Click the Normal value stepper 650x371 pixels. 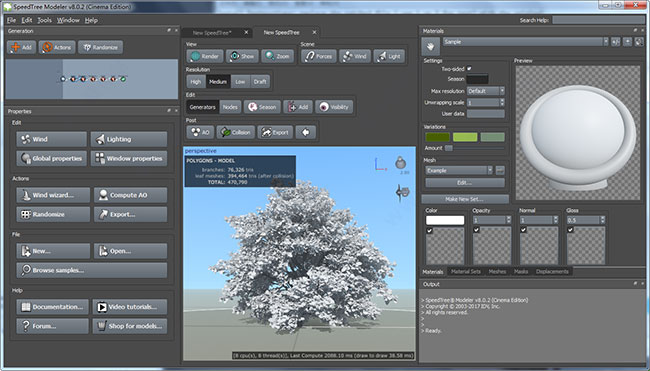click(556, 220)
